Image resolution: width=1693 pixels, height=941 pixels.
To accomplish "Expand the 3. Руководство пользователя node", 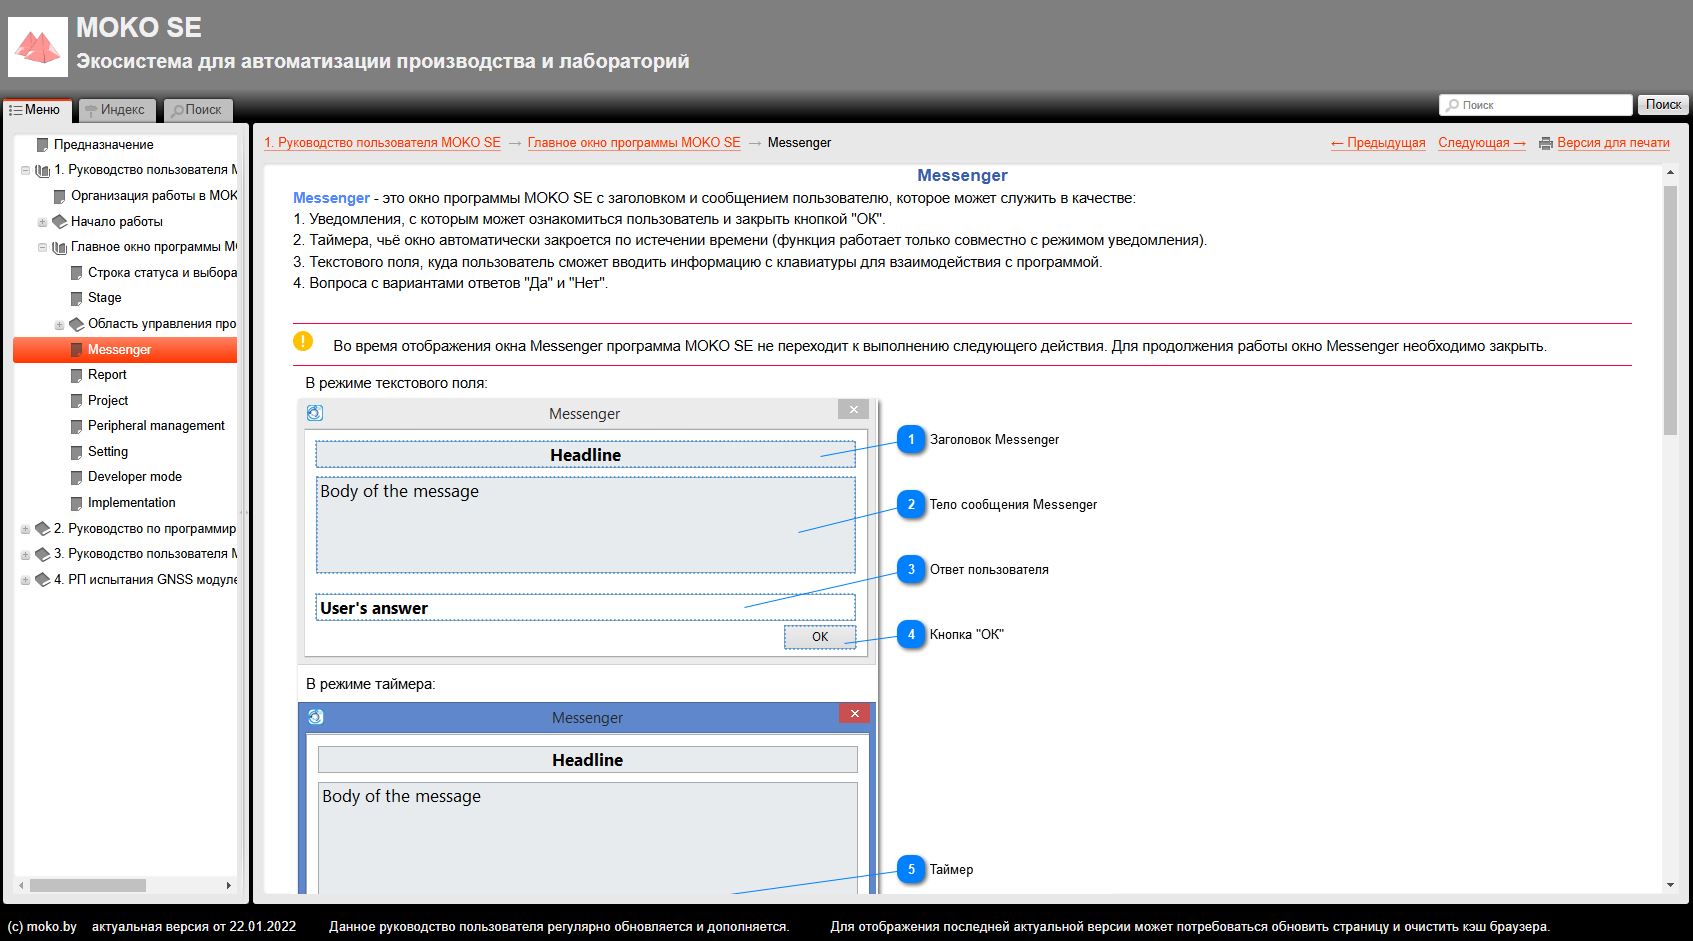I will (25, 554).
